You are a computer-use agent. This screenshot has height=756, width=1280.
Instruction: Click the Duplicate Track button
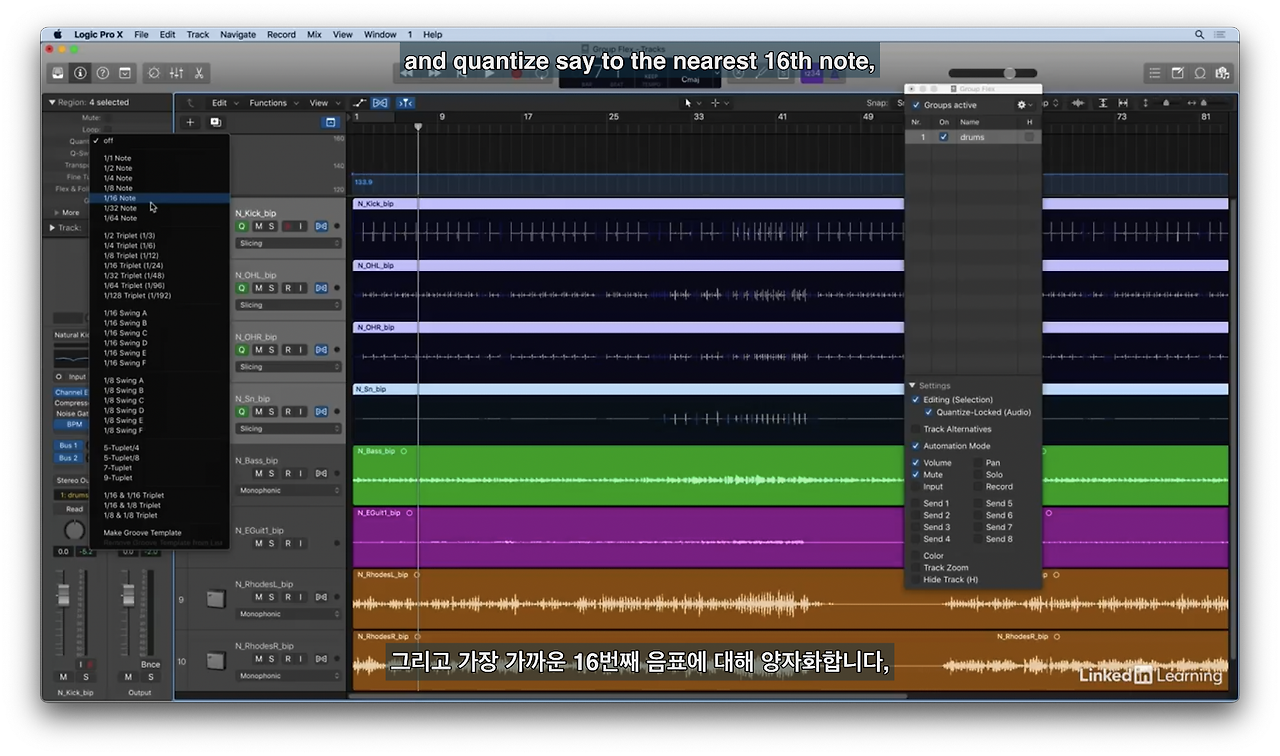tap(215, 122)
